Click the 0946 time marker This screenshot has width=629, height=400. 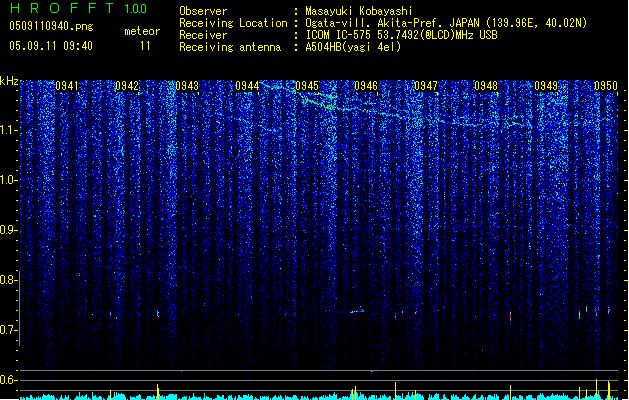[x=366, y=86]
